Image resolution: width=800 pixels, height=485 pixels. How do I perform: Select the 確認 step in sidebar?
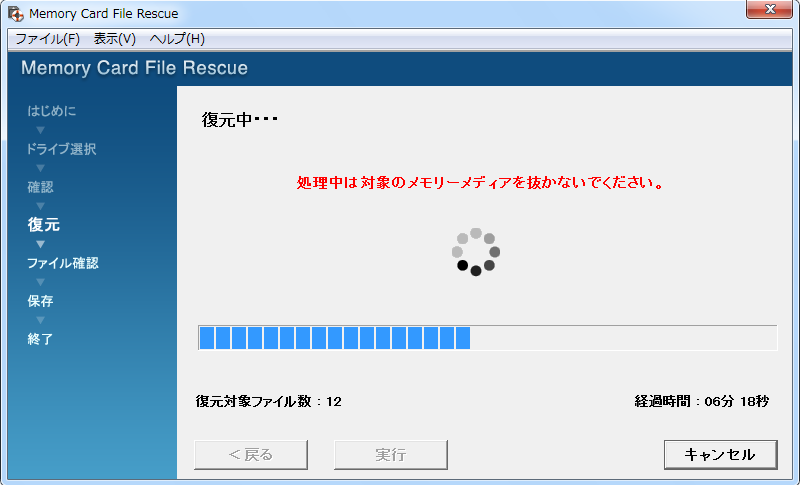click(40, 187)
